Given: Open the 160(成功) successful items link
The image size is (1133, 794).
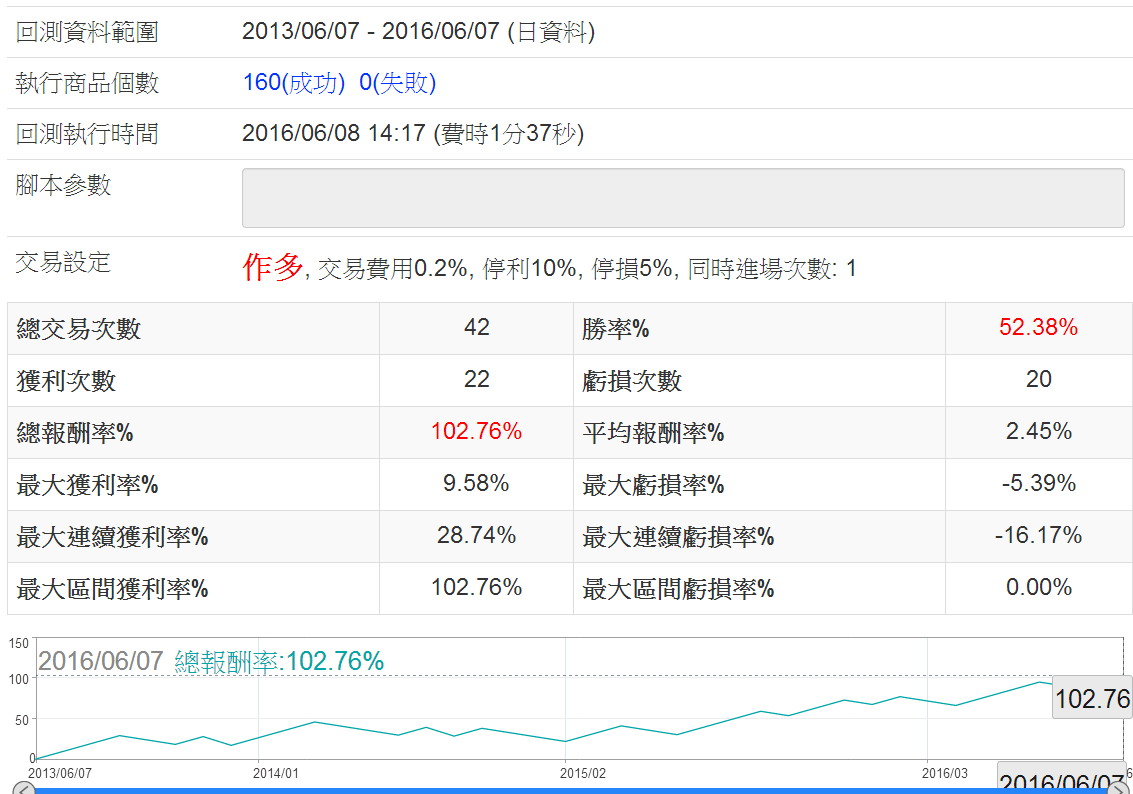Looking at the screenshot, I should 294,83.
